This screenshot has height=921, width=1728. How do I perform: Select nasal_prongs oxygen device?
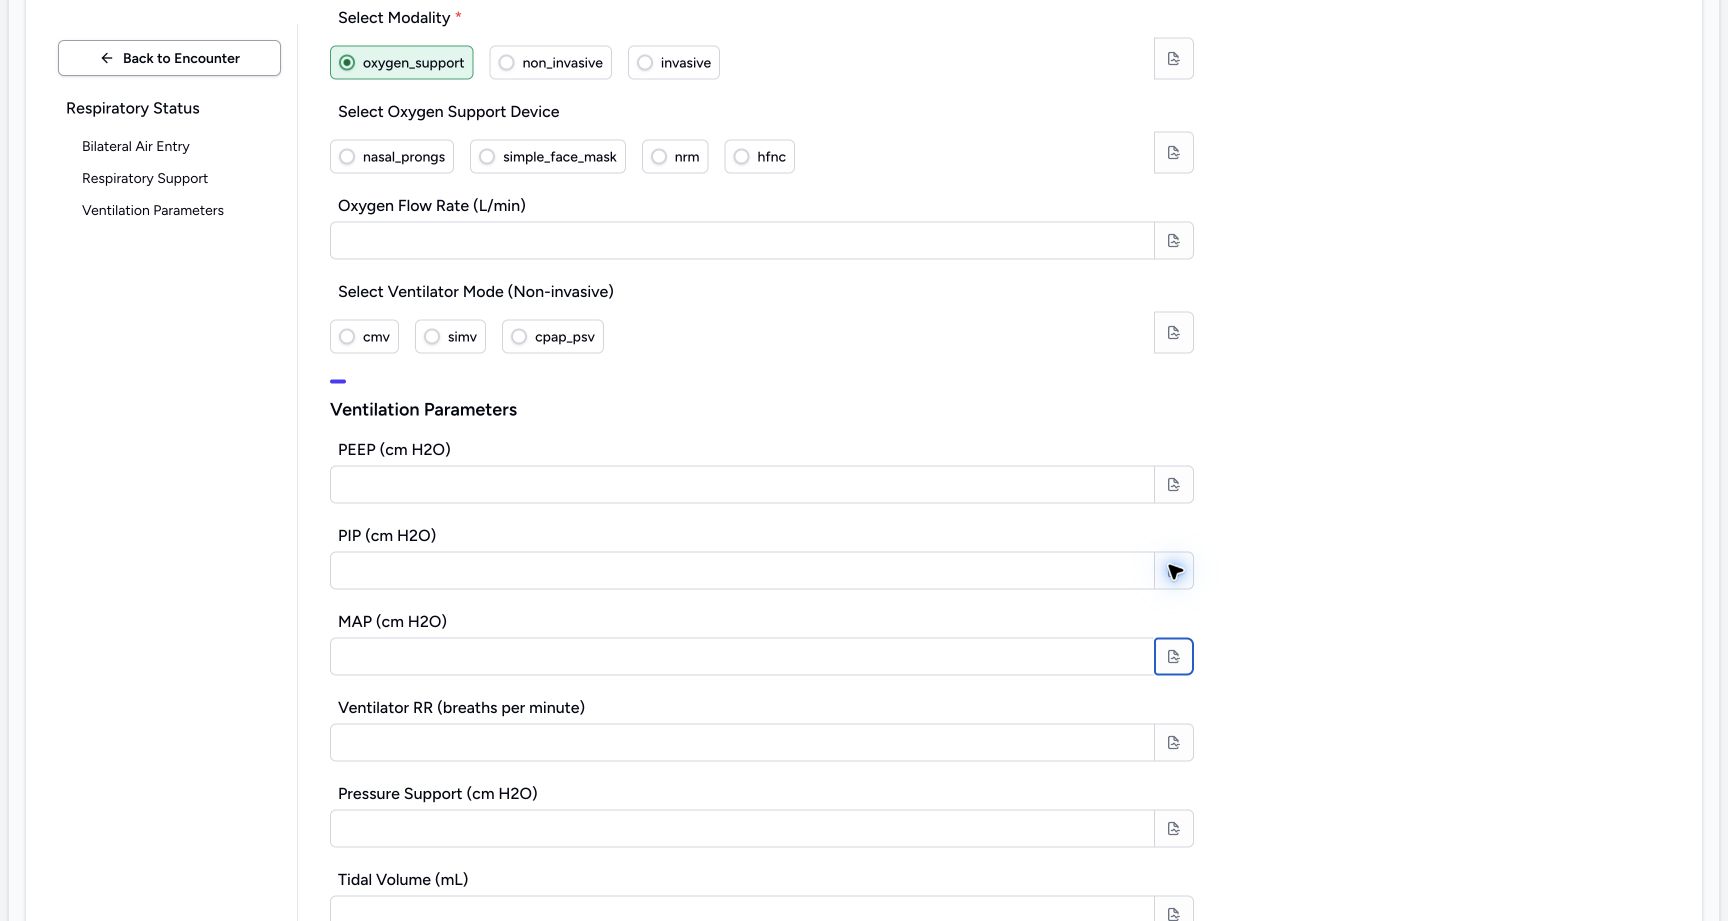[x=392, y=157]
